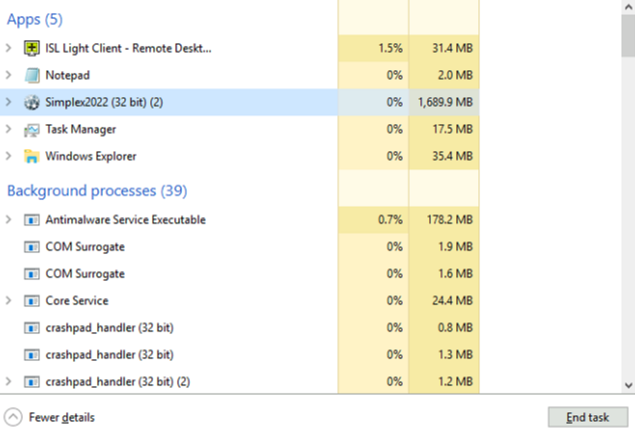Click the 1,689.9 MB memory value
This screenshot has width=635, height=435.
coord(445,102)
